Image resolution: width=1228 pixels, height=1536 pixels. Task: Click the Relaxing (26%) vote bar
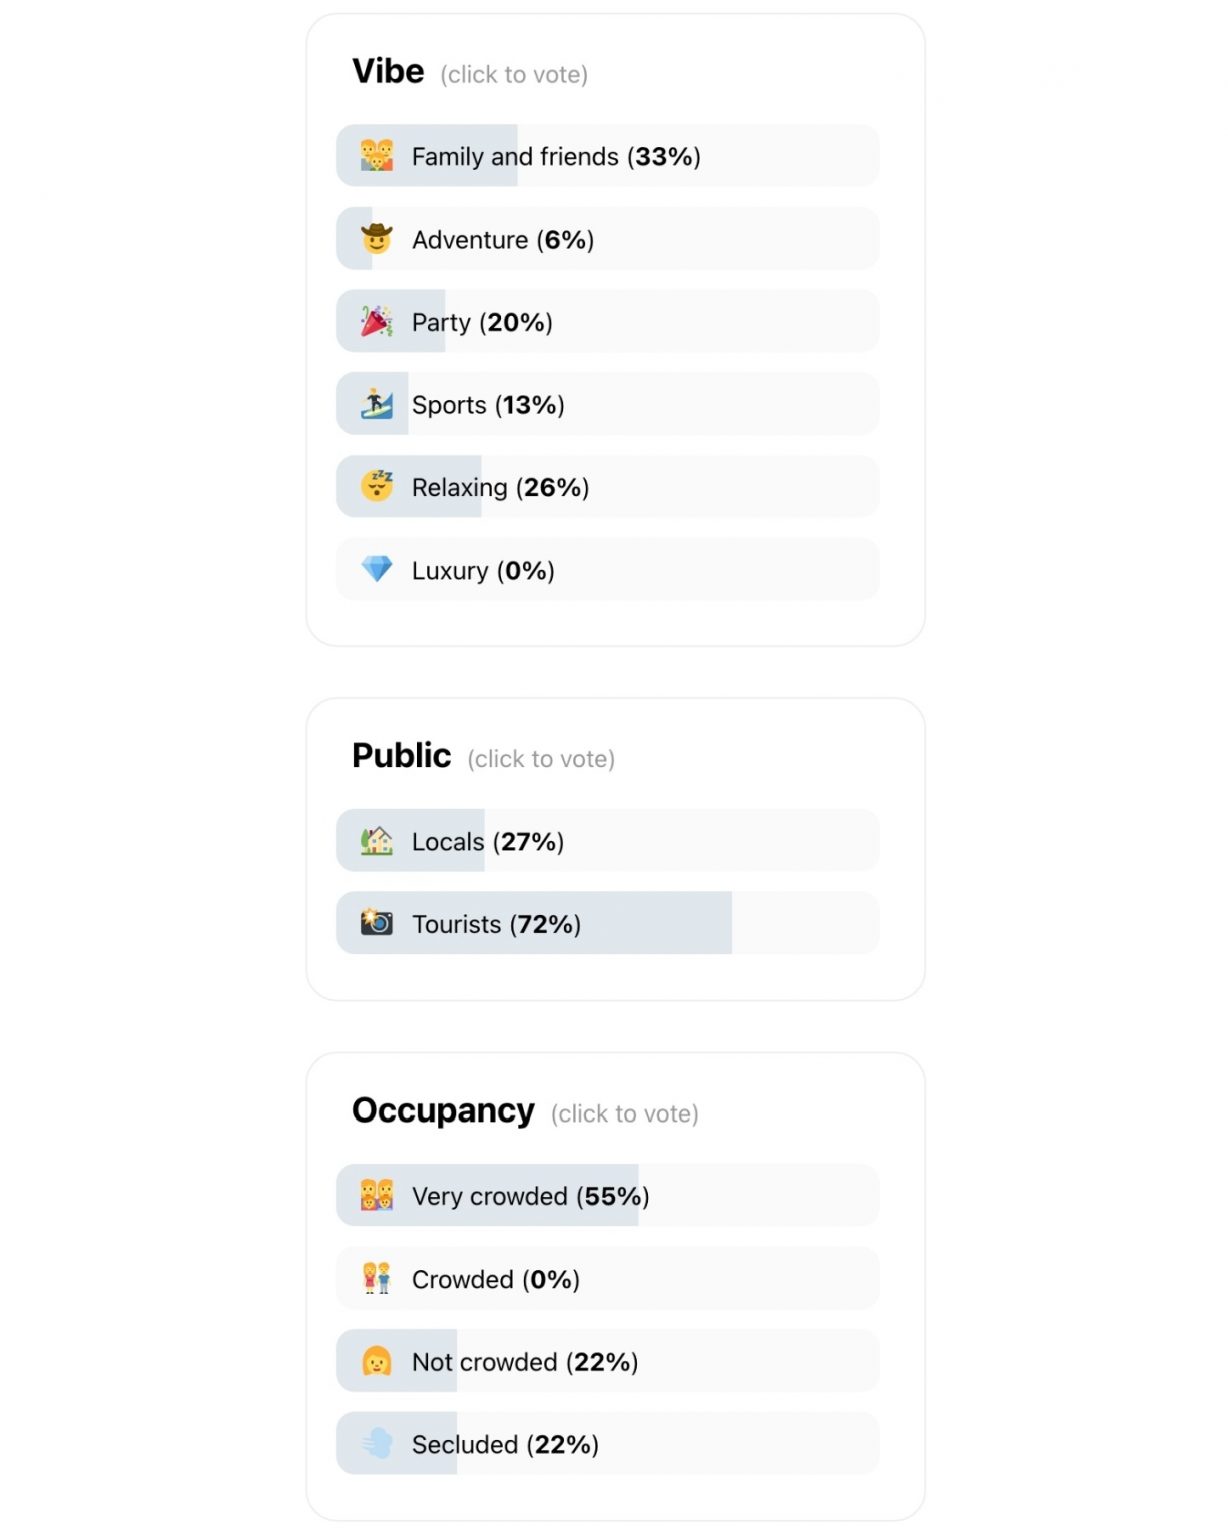point(608,487)
